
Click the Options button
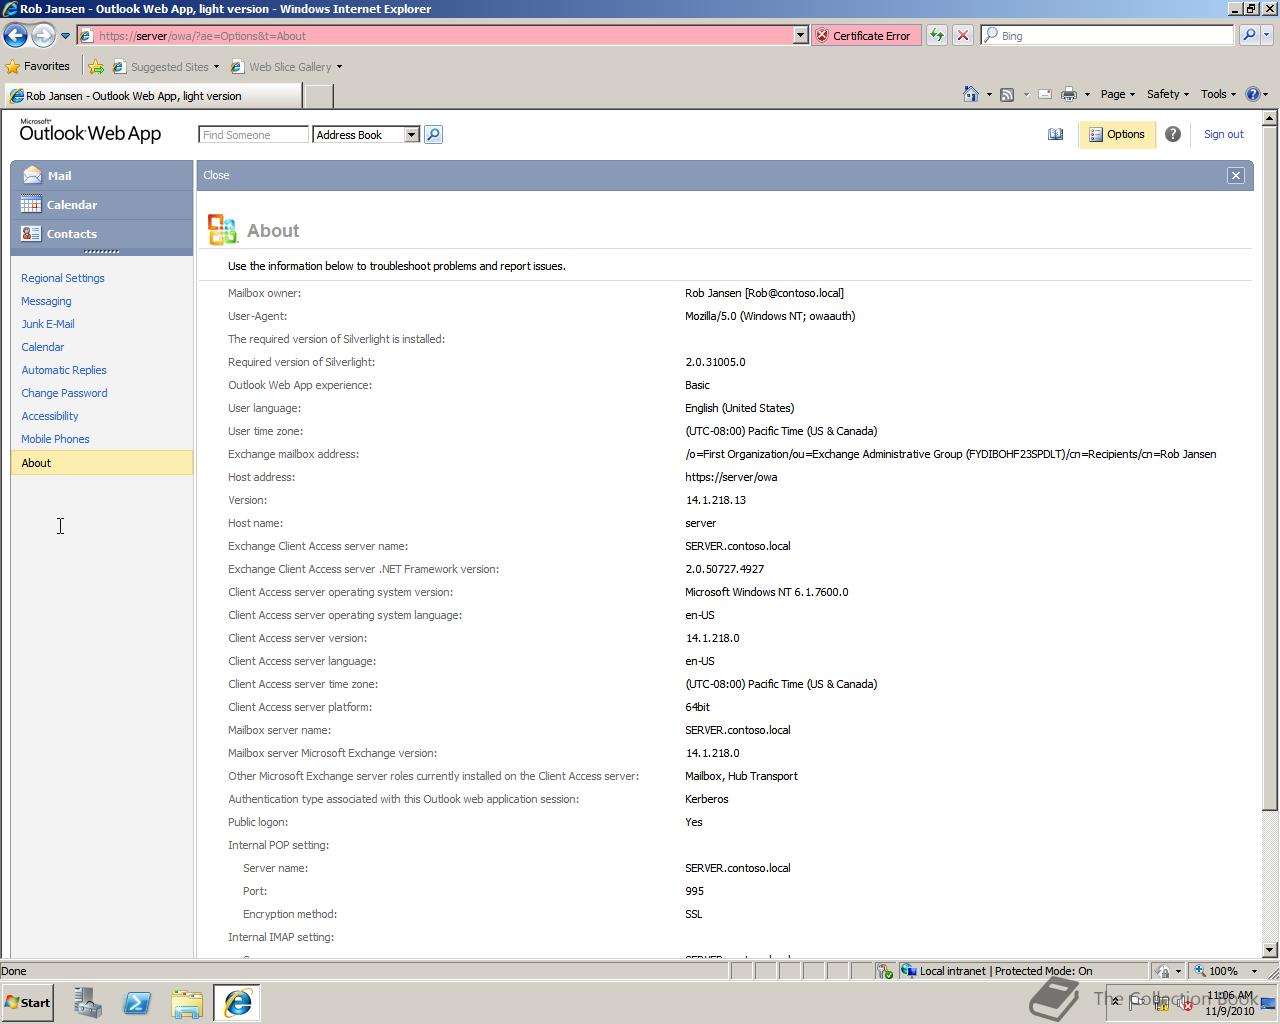coord(1117,134)
